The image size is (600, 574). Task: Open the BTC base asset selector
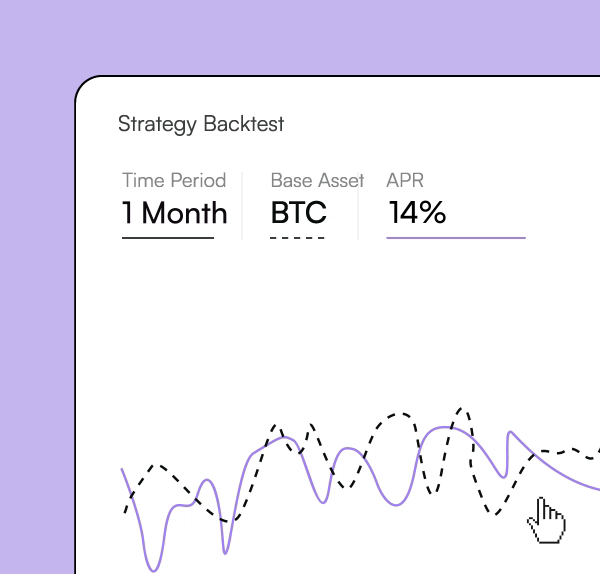298,213
